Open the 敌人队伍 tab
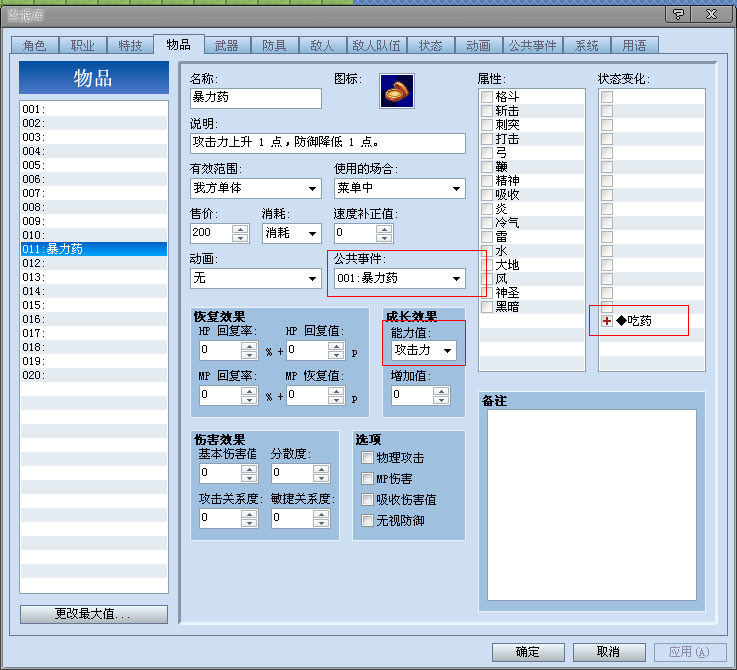The height and width of the screenshot is (670, 737). (x=376, y=46)
